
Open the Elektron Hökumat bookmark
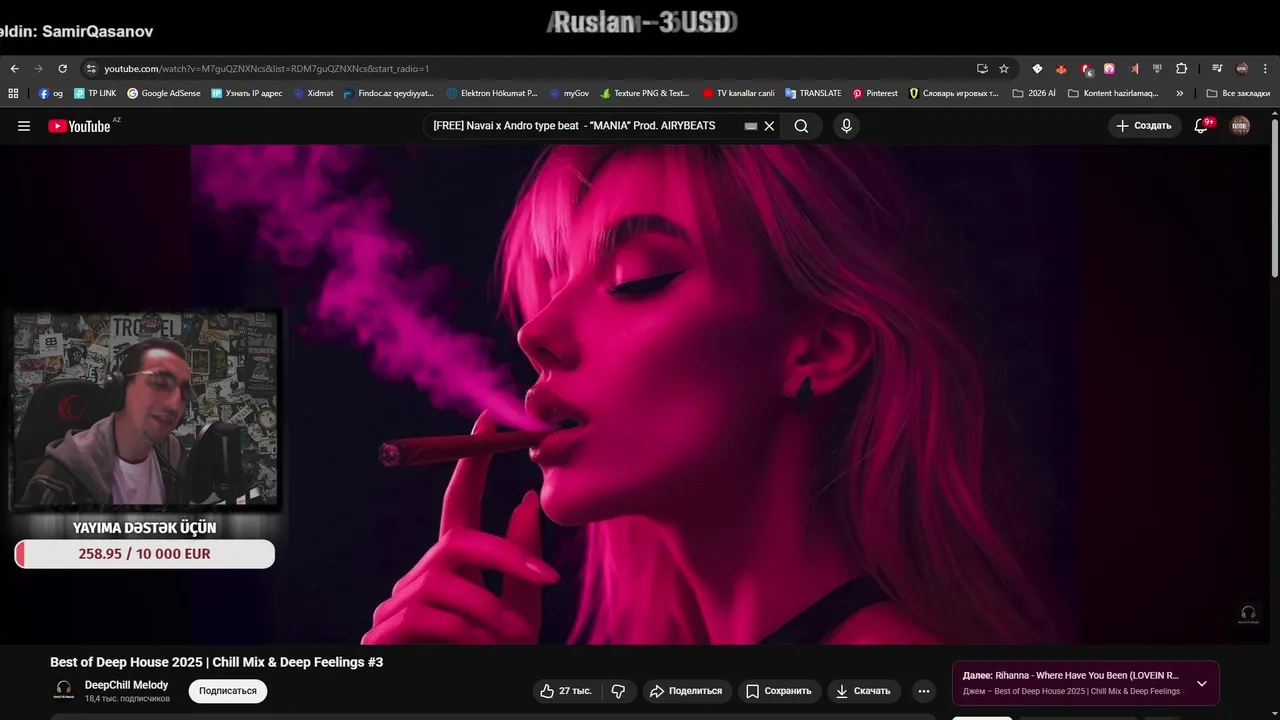tap(492, 93)
